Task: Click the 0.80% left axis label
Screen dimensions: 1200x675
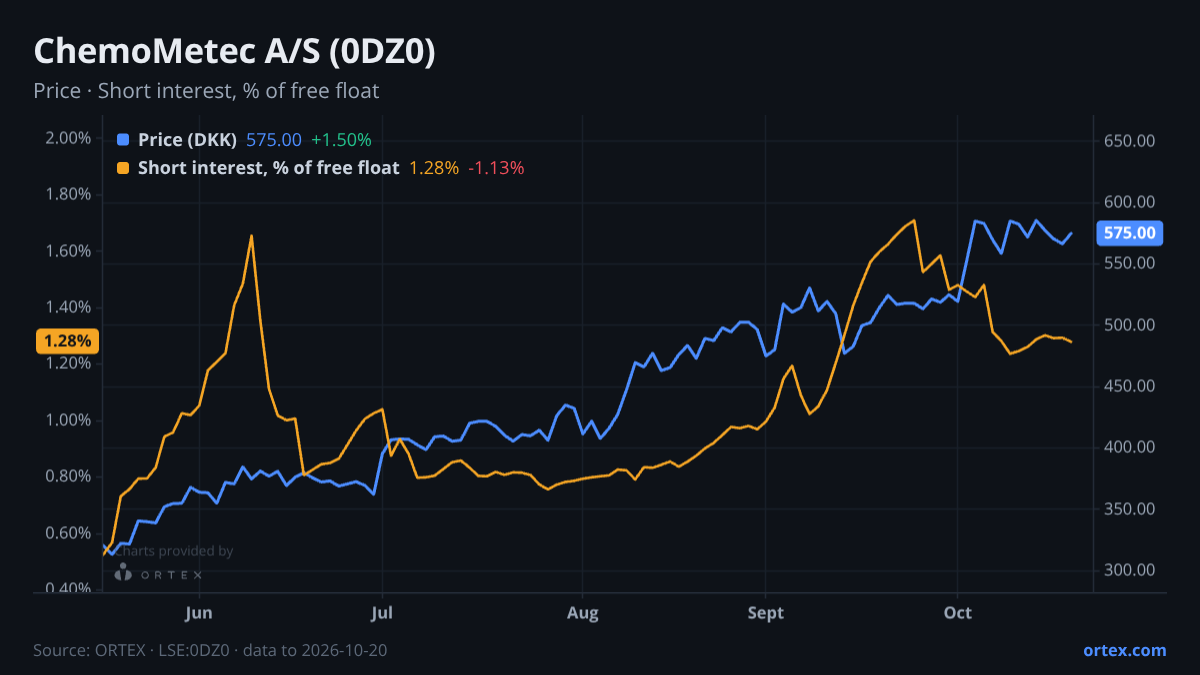Action: pos(68,476)
